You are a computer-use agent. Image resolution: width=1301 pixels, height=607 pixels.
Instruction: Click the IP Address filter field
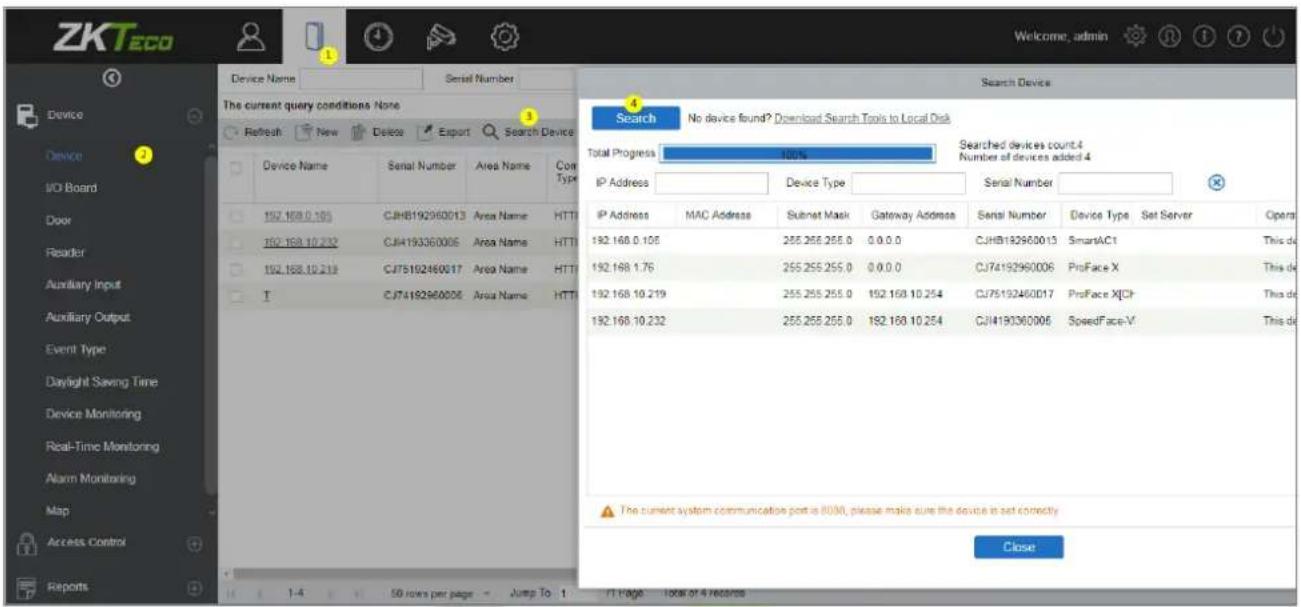tap(711, 183)
